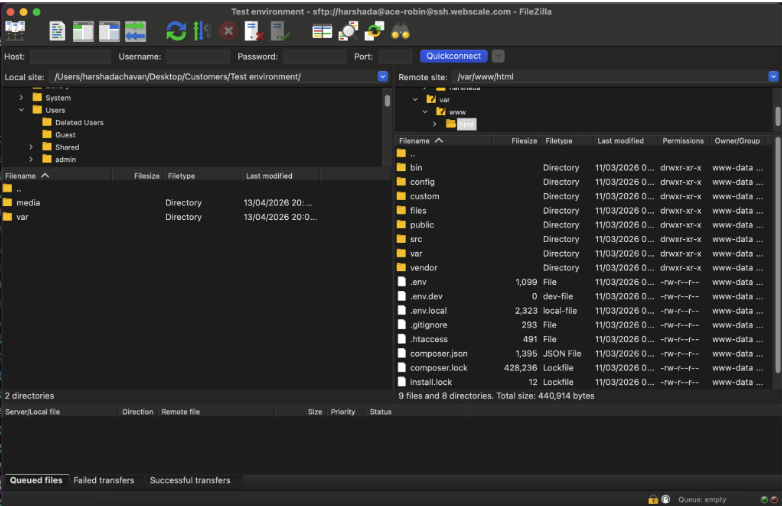782x506 pixels.
Task: Focus the Host input field
Action: [70, 56]
